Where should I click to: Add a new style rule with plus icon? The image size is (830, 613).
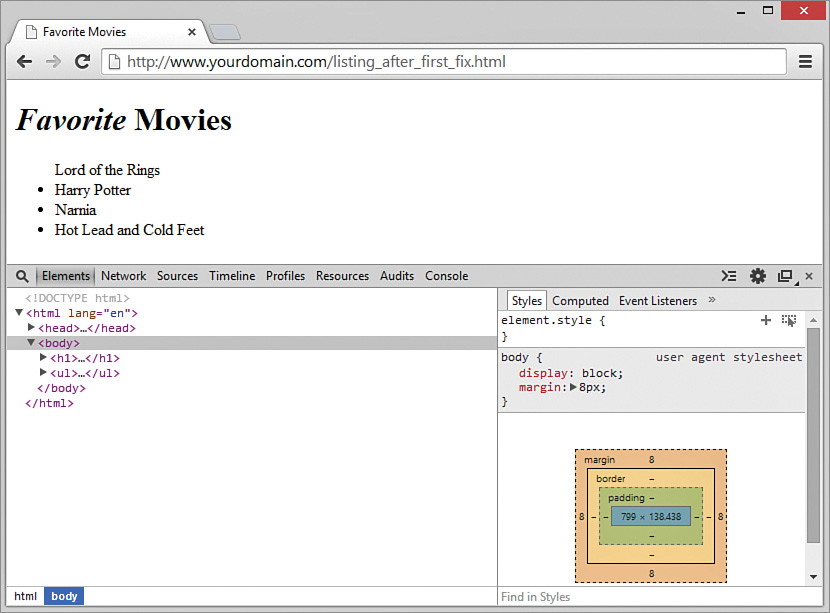(766, 320)
